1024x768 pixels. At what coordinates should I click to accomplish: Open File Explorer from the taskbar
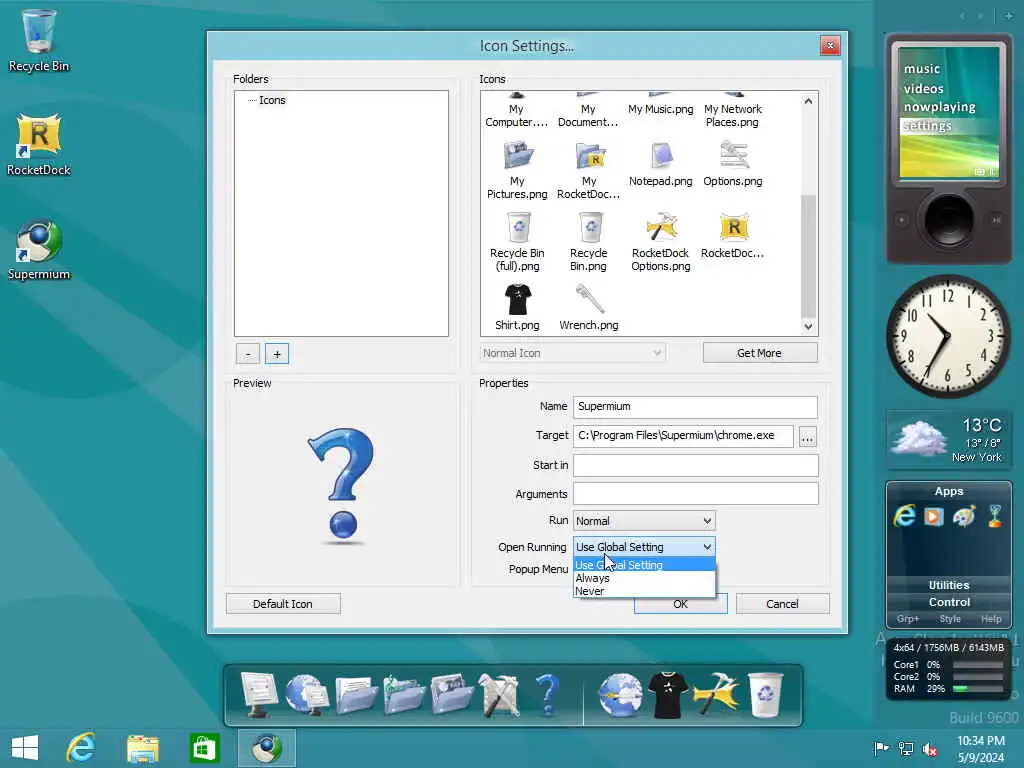[x=142, y=748]
